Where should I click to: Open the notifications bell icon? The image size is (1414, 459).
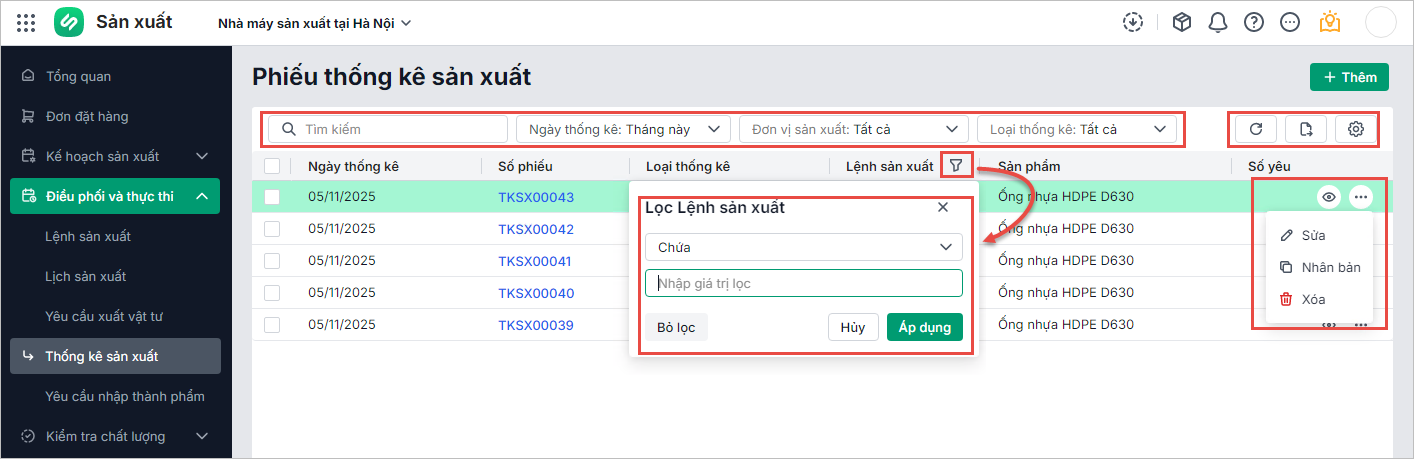[x=1218, y=22]
